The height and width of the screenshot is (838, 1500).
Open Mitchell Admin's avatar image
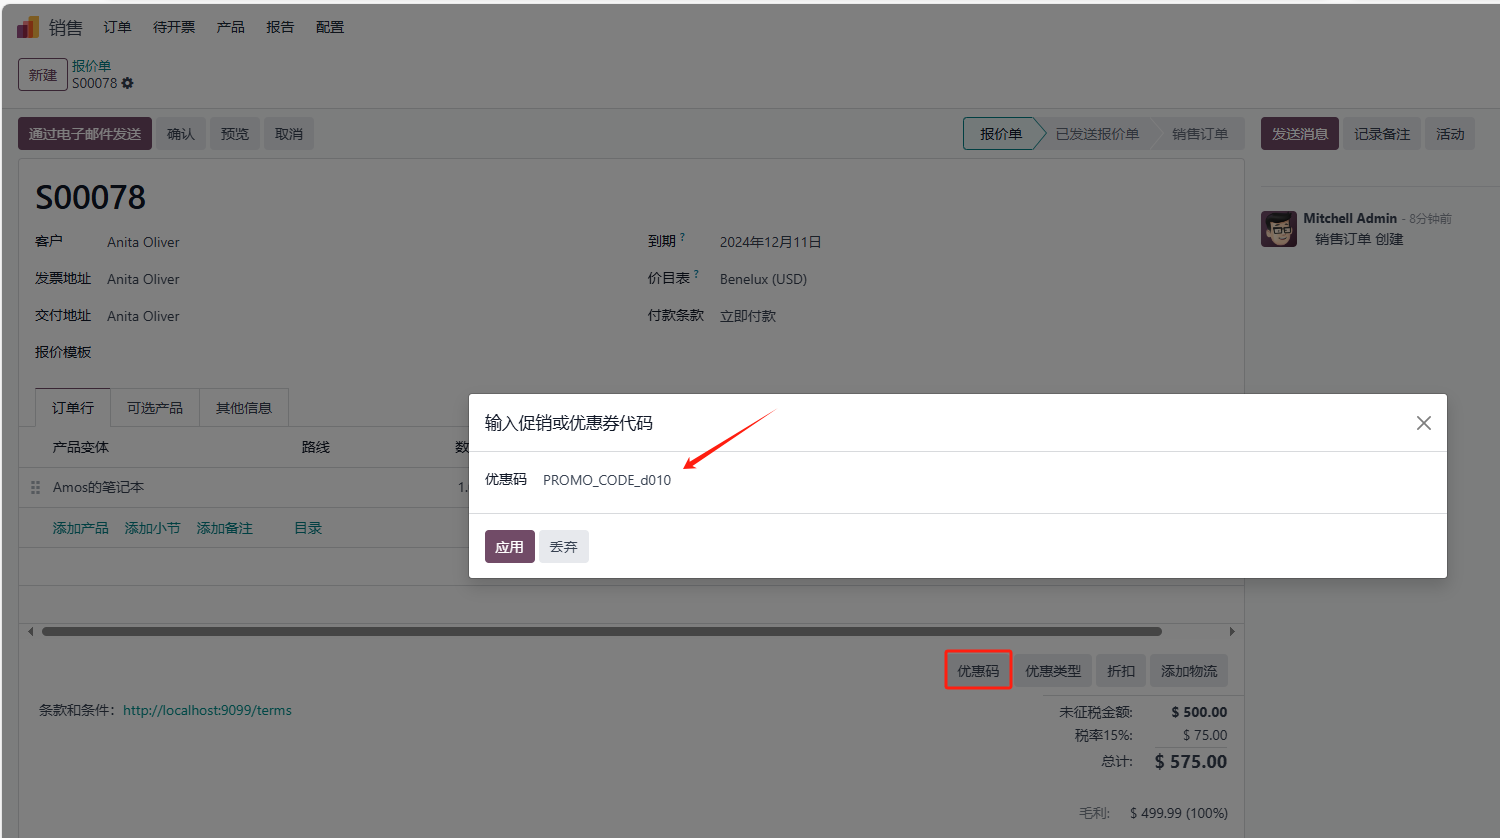pos(1278,228)
